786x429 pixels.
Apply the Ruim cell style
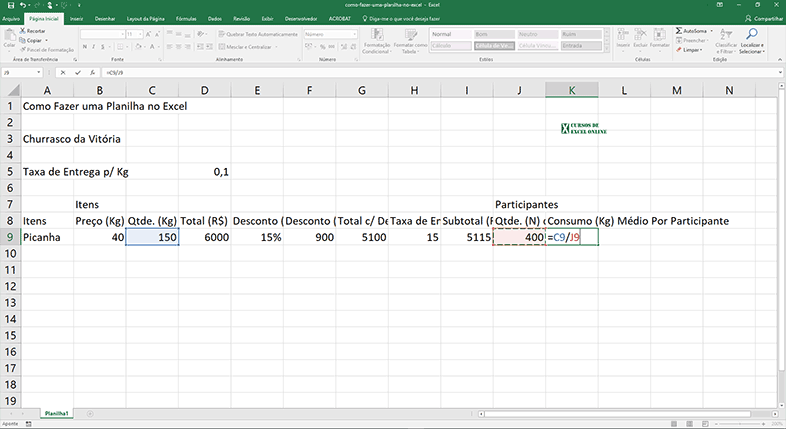[581, 34]
